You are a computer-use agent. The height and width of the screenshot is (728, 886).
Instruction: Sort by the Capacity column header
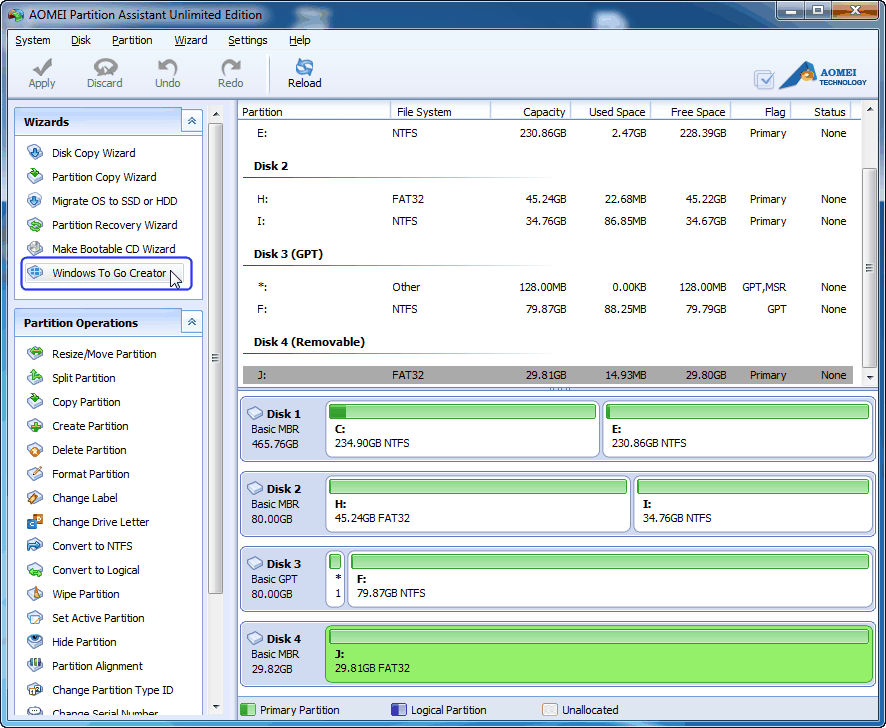coord(531,112)
